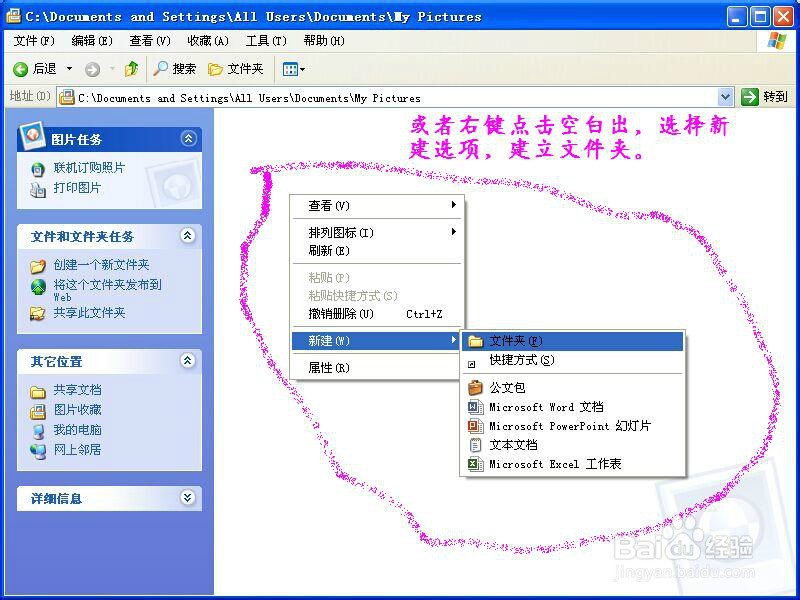The image size is (800, 600).
Task: Click the folder icon beside 文件夹(F)
Action: [475, 341]
